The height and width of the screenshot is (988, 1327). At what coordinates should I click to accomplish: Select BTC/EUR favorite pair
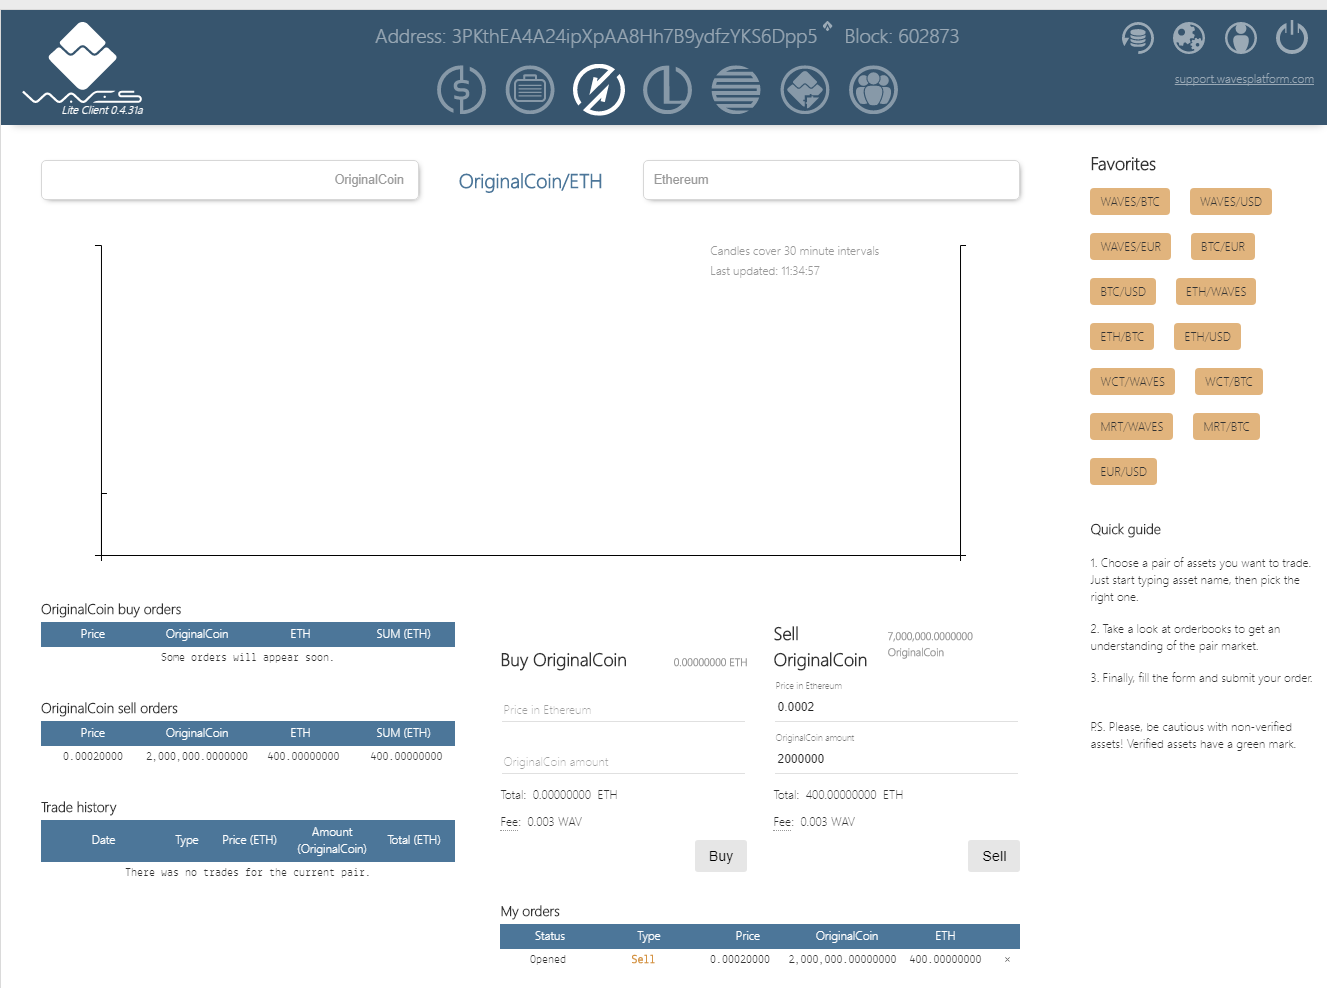click(1223, 247)
